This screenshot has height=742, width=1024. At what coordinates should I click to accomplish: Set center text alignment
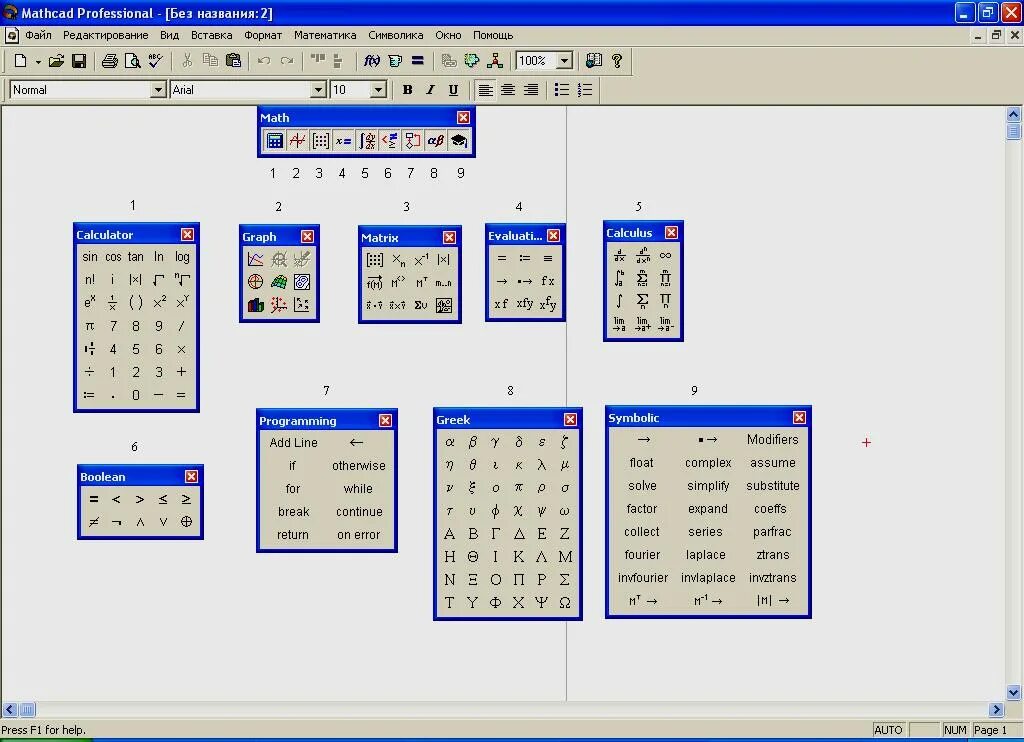pos(508,89)
